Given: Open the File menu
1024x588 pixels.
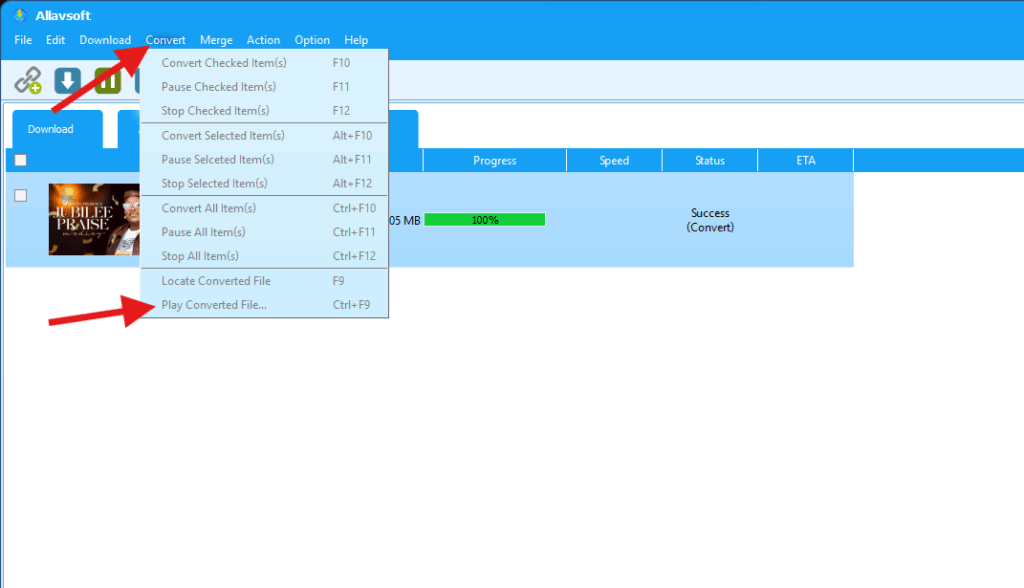Looking at the screenshot, I should point(23,40).
